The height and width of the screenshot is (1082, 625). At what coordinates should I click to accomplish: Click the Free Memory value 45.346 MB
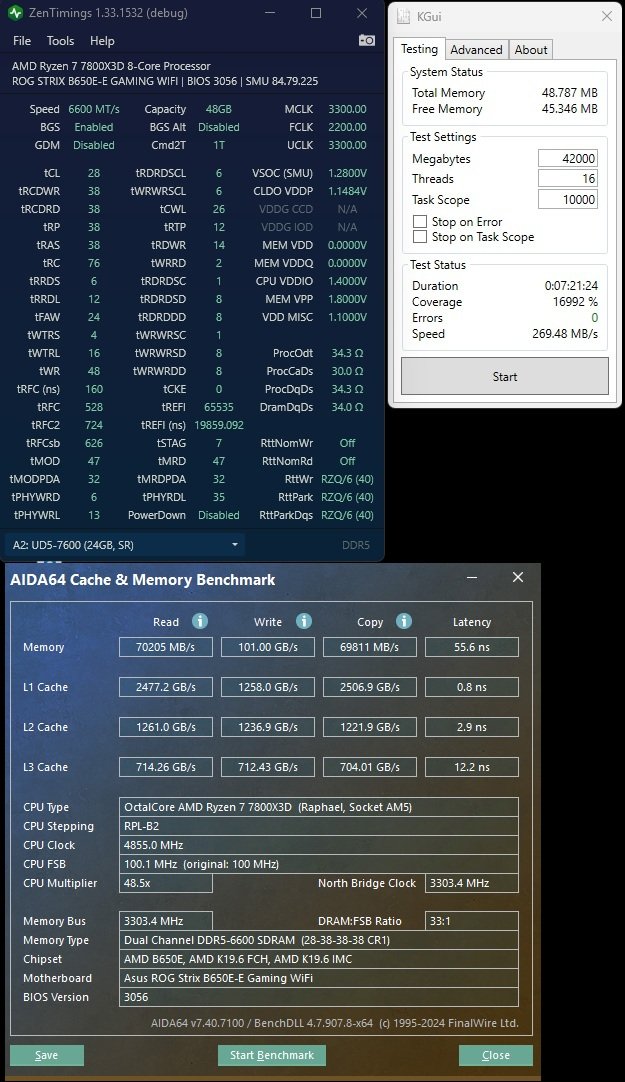(x=569, y=108)
